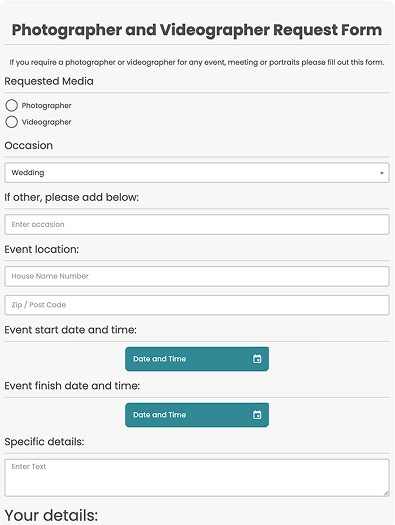Select the Videographer radio button
This screenshot has width=395, height=525.
coord(11,122)
